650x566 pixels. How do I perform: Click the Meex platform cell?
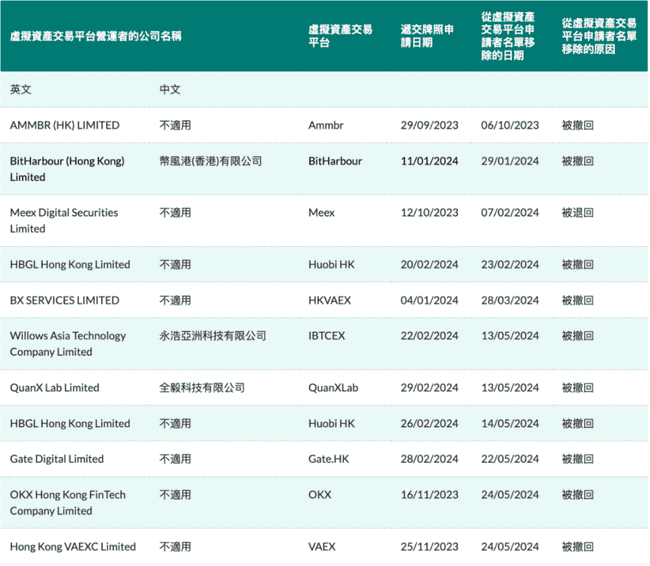coord(321,213)
